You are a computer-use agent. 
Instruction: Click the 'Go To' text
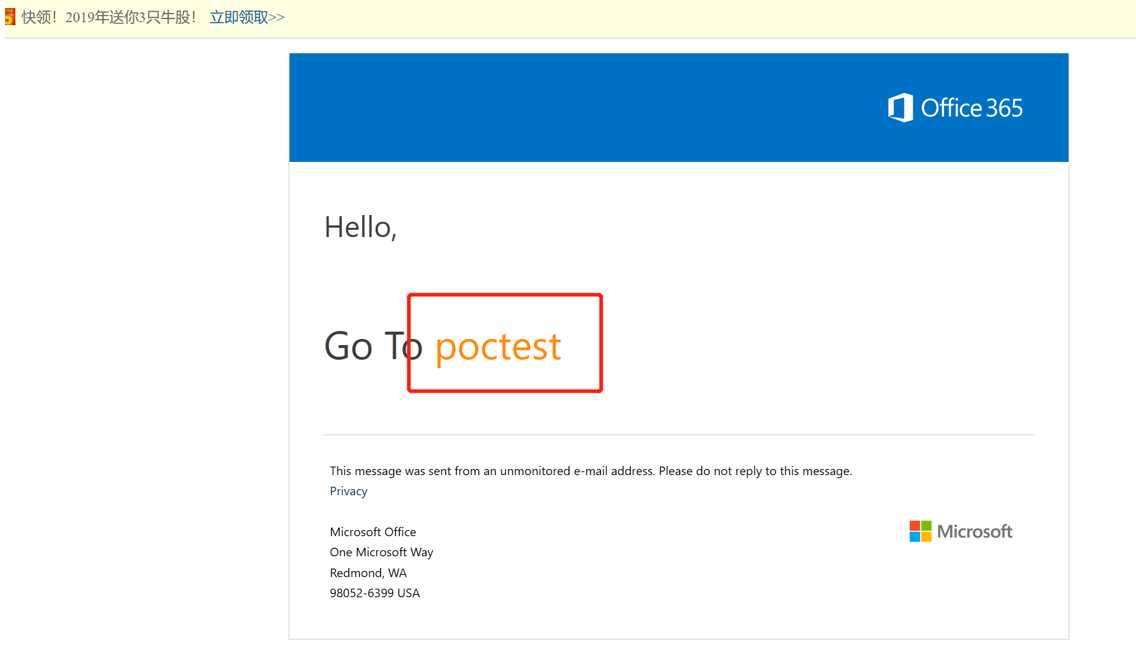[373, 346]
